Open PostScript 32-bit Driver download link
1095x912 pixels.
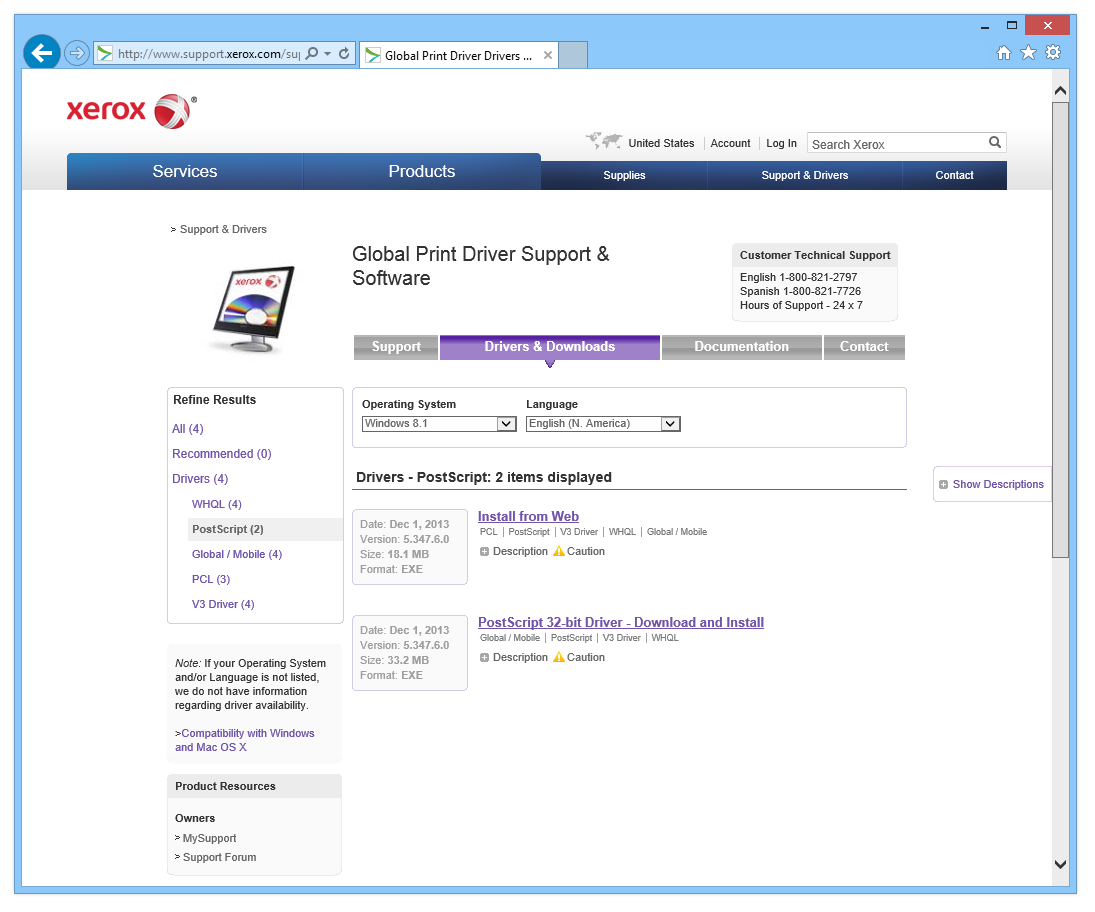(620, 622)
